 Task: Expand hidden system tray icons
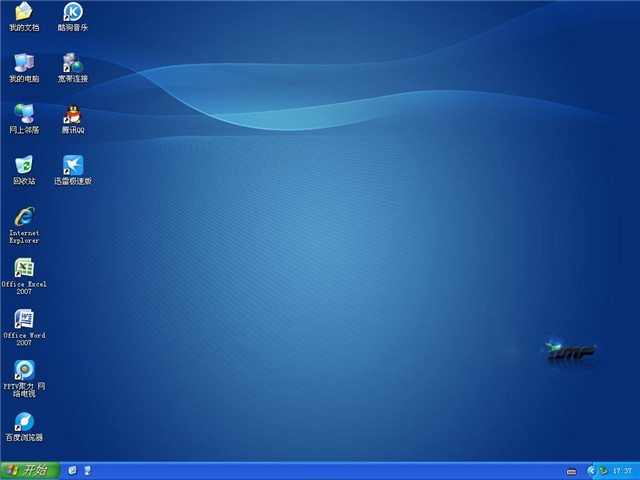[591, 471]
